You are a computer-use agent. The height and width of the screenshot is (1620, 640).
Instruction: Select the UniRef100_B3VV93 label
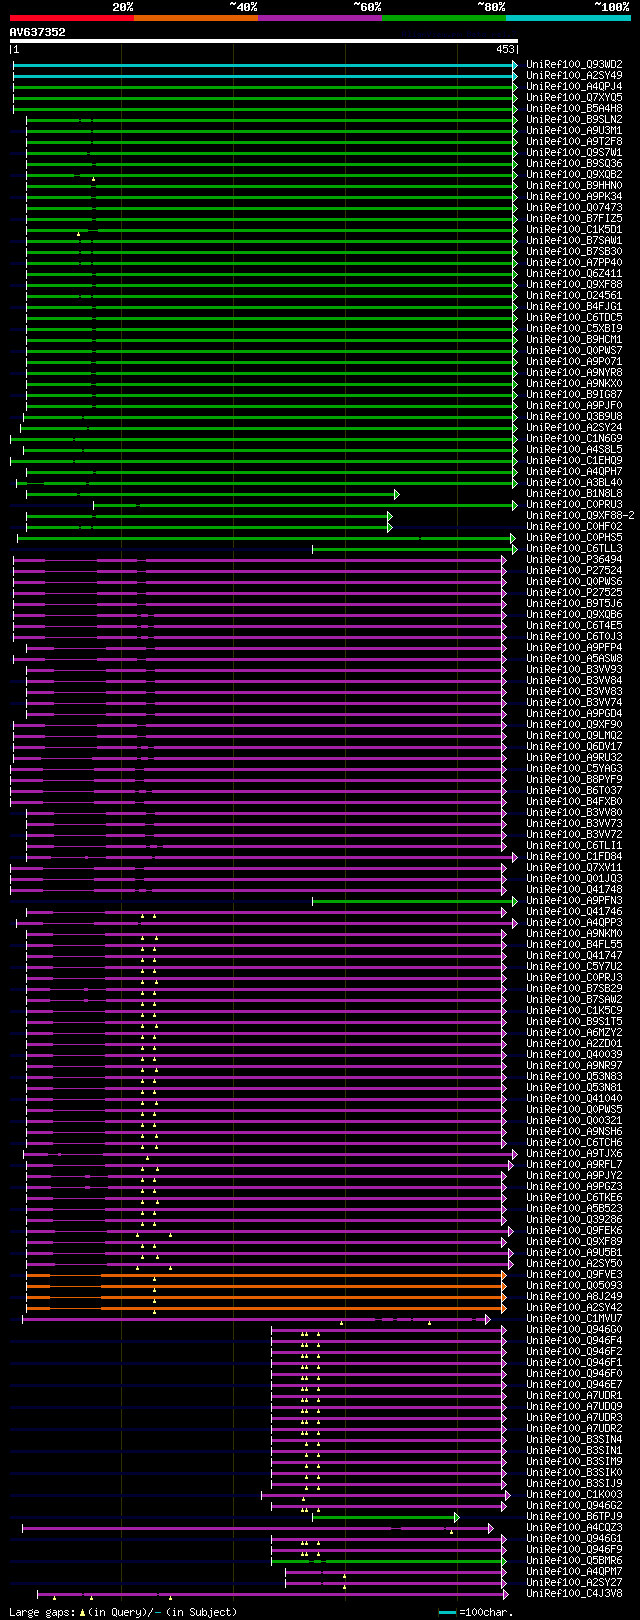[574, 670]
